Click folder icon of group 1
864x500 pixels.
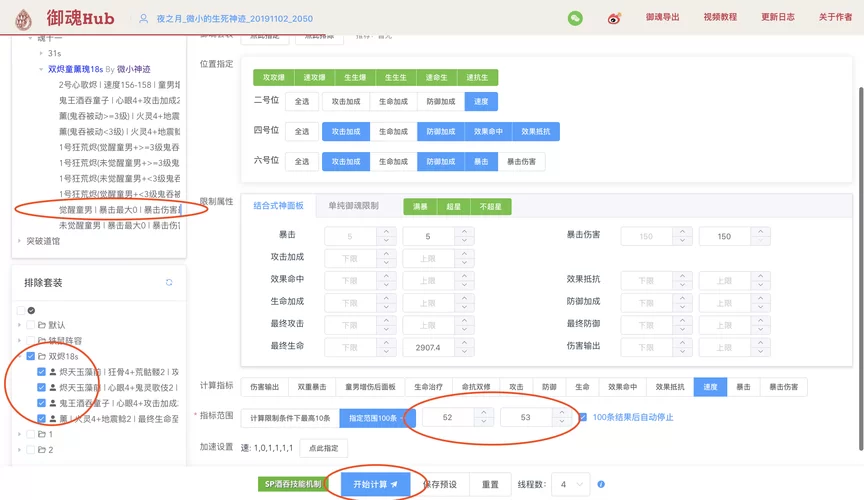tap(41, 434)
